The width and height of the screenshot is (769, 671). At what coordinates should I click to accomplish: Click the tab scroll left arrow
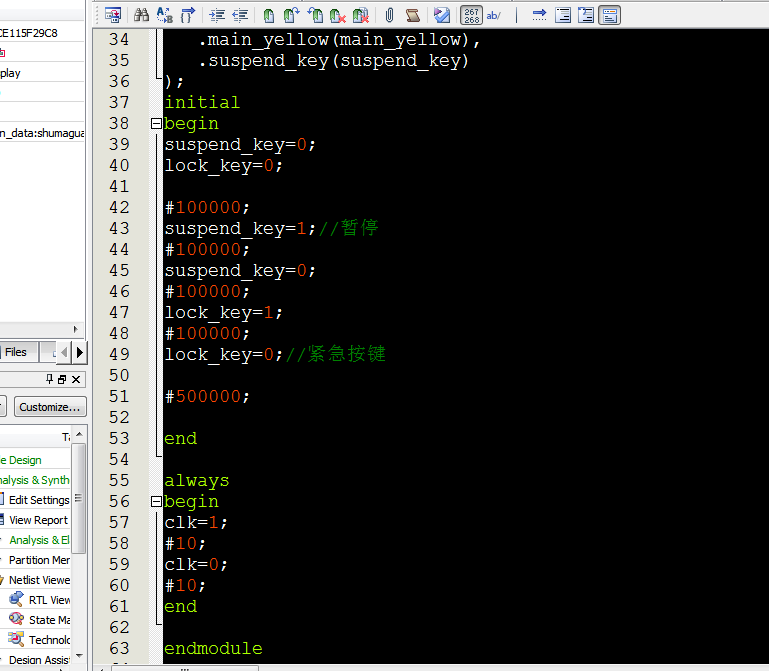tap(64, 352)
